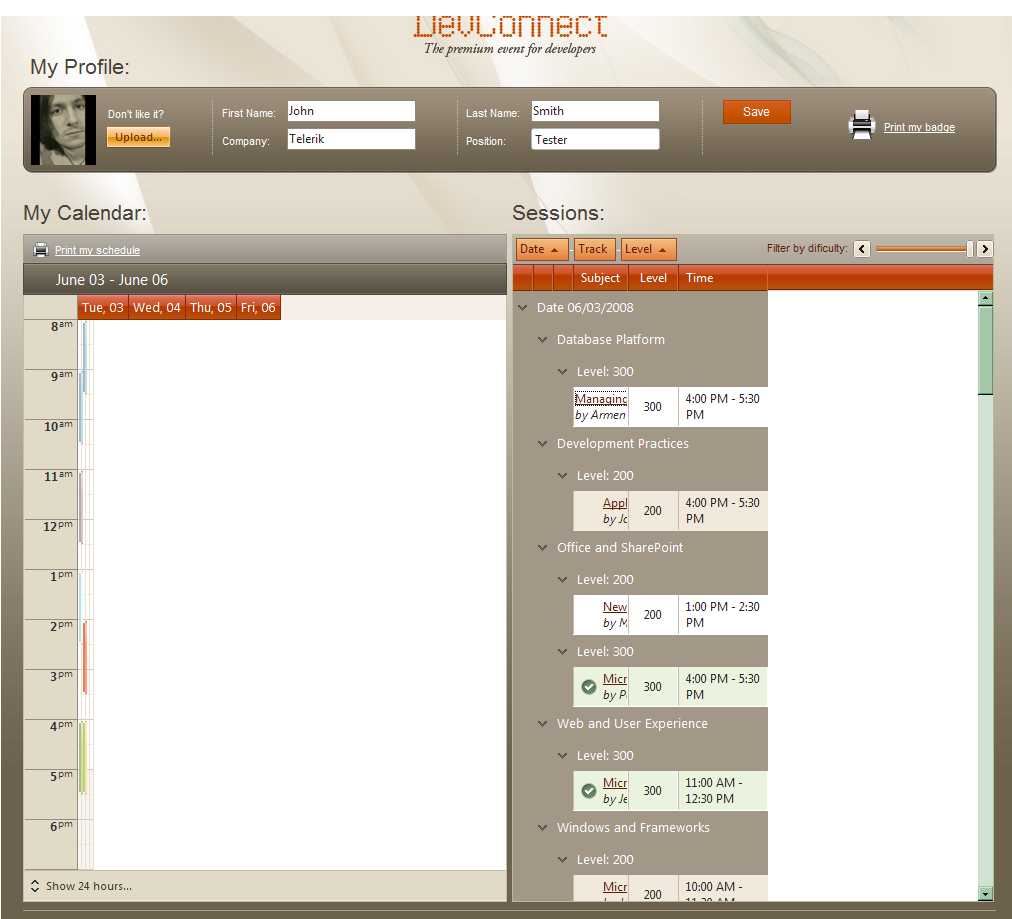
Task: Collapse the Web and User Experience group
Action: (x=543, y=723)
